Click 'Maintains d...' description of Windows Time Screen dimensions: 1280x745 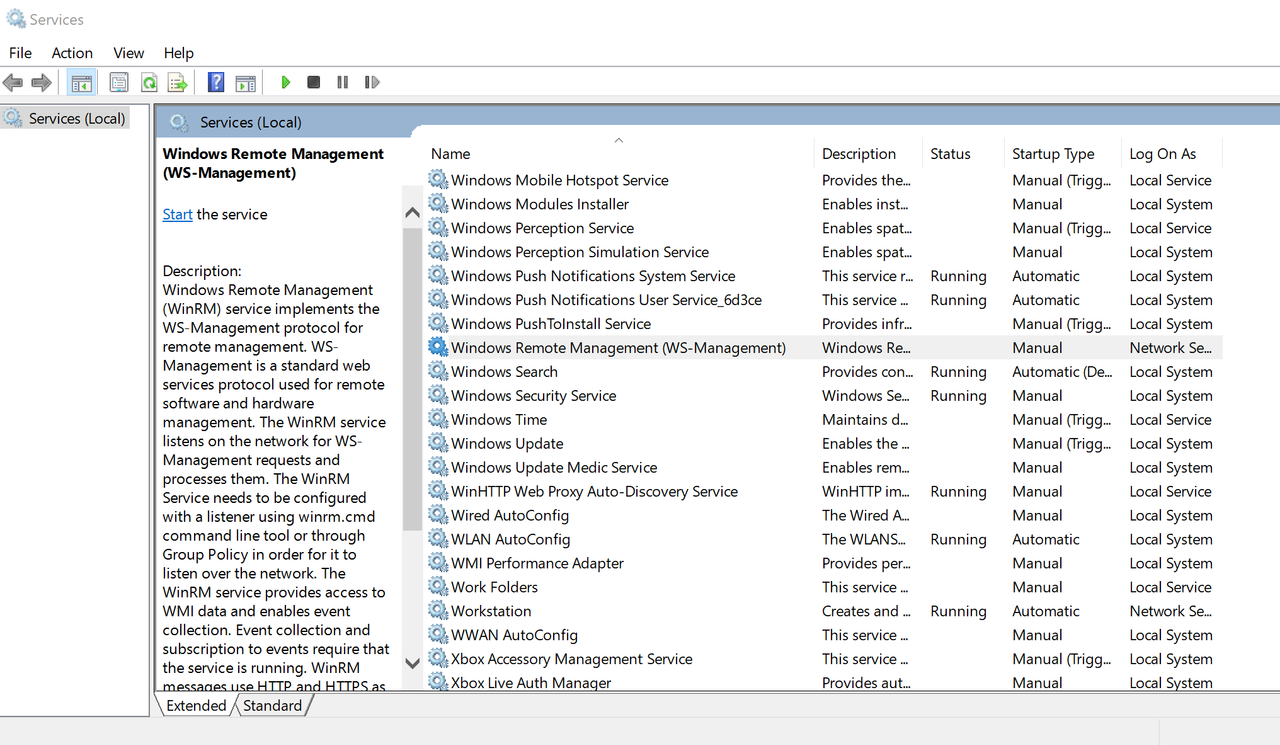click(x=865, y=420)
